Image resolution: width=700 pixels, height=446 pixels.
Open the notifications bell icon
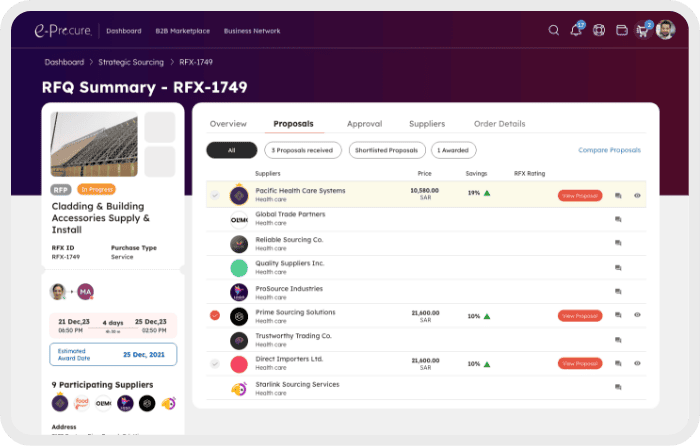click(576, 30)
